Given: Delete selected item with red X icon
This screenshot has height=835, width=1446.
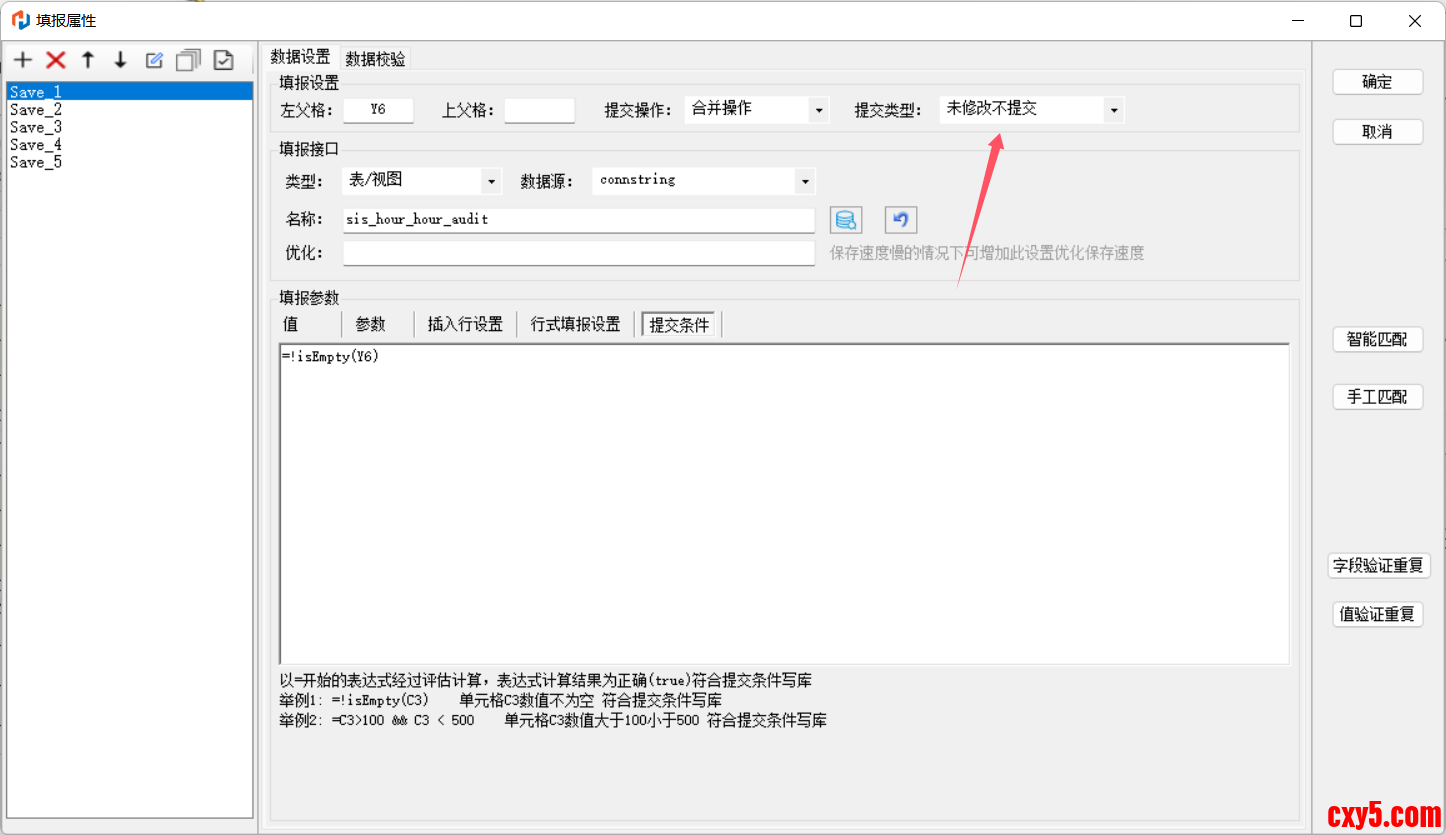Looking at the screenshot, I should point(56,60).
